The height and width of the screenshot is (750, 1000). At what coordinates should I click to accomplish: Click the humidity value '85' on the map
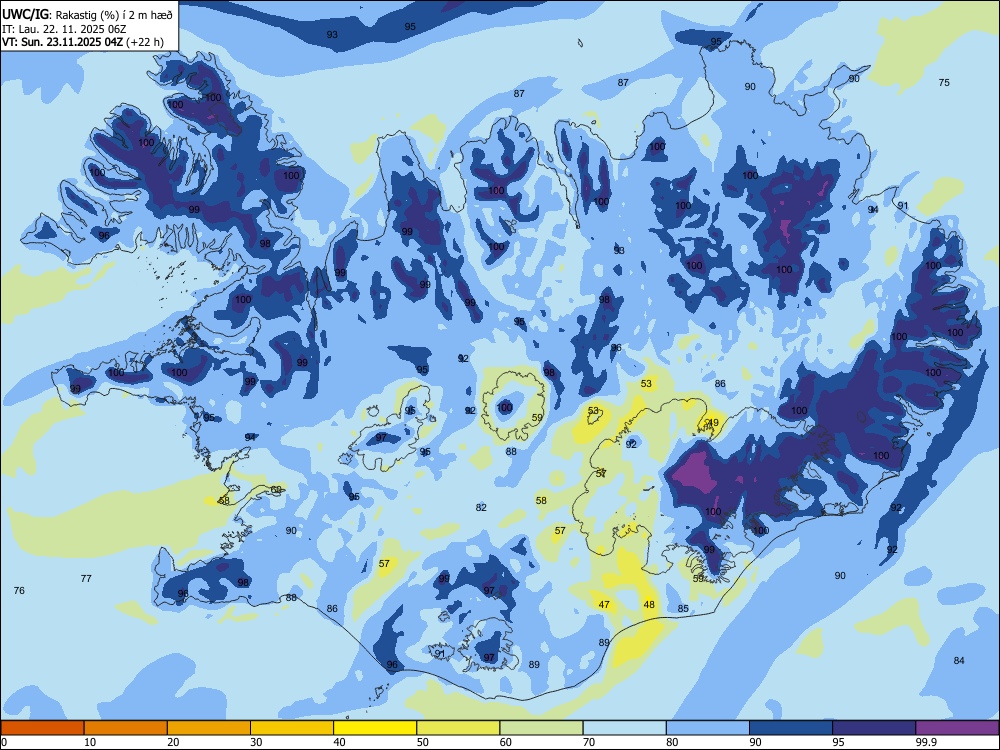(x=683, y=608)
